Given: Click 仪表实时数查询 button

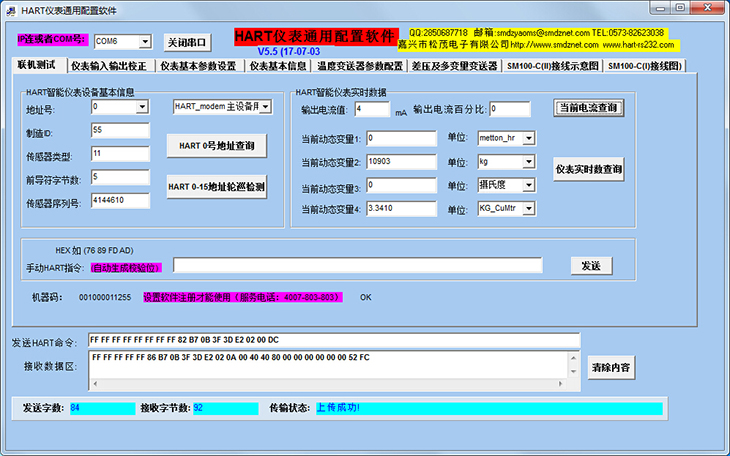Looking at the screenshot, I should coord(589,169).
